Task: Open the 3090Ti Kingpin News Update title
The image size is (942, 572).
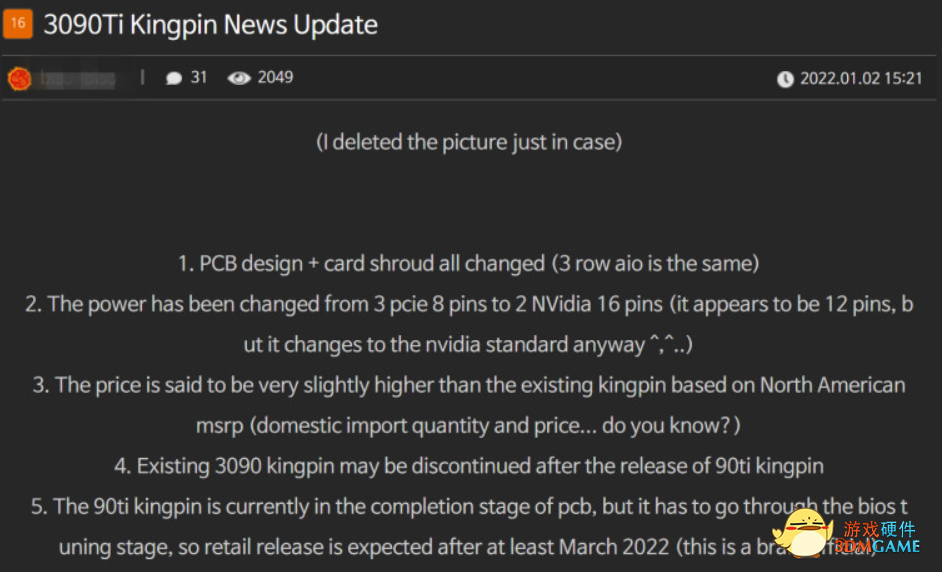Action: click(x=210, y=25)
